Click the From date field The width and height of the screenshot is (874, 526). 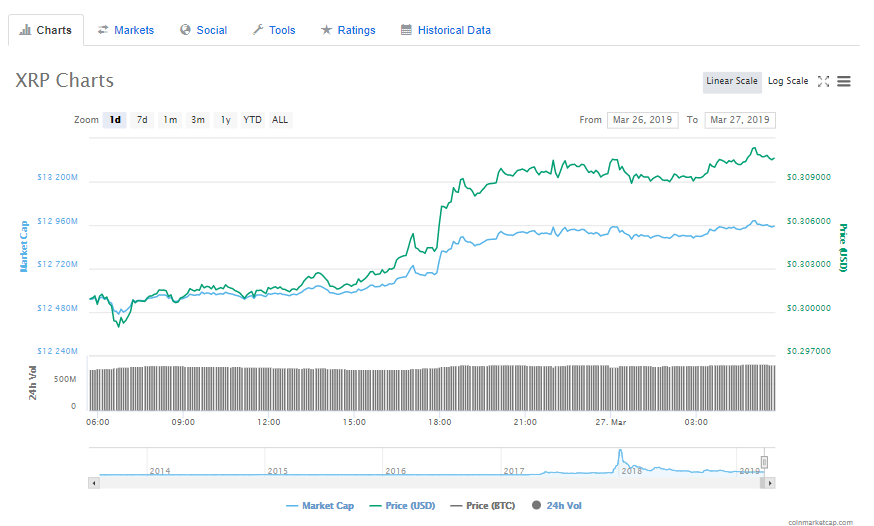(642, 120)
